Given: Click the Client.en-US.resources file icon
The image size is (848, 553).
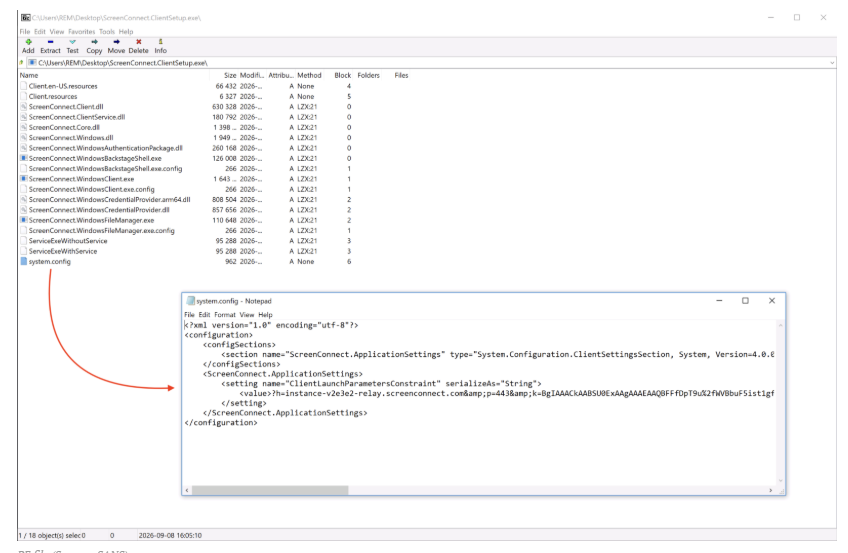Looking at the screenshot, I should pos(24,86).
